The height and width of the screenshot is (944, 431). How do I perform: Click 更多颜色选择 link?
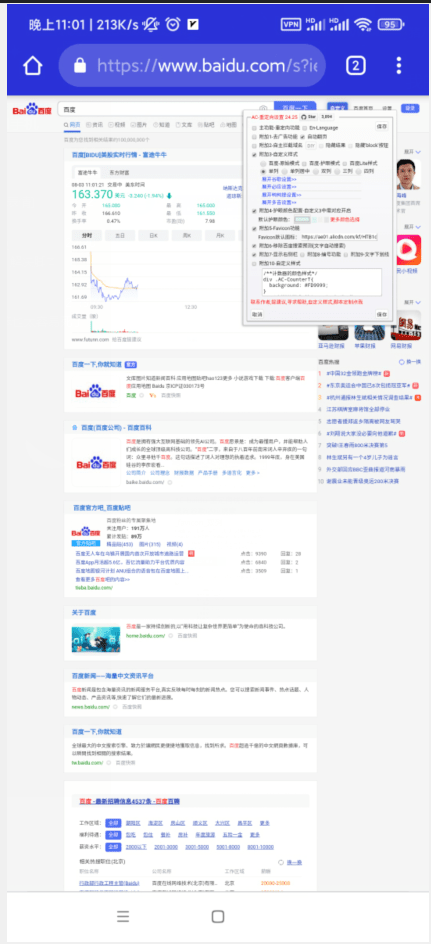coord(345,219)
